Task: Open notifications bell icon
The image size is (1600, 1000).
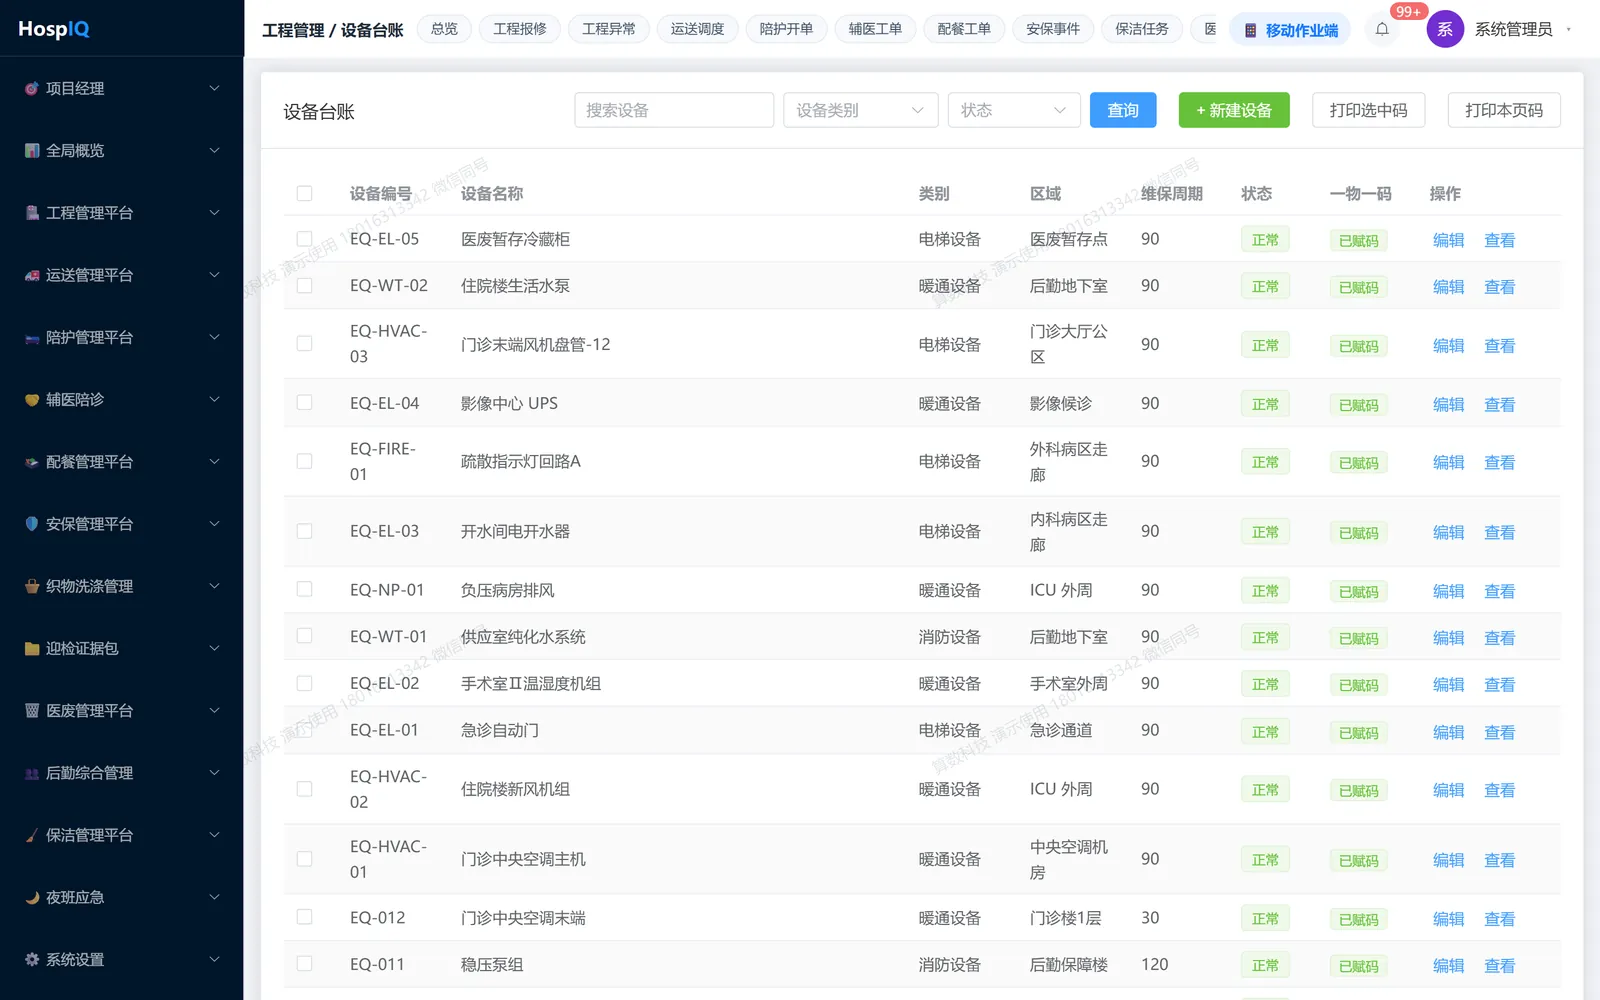Action: point(1382,29)
